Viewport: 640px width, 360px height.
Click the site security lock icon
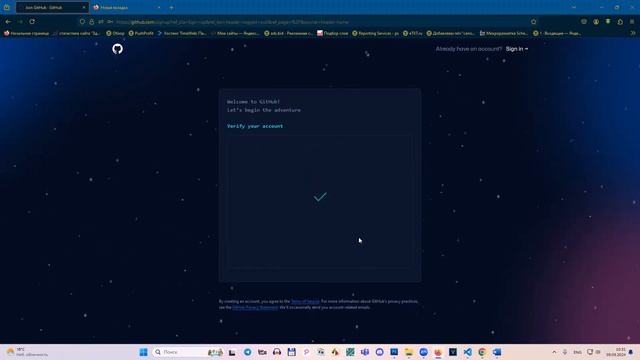click(91, 22)
